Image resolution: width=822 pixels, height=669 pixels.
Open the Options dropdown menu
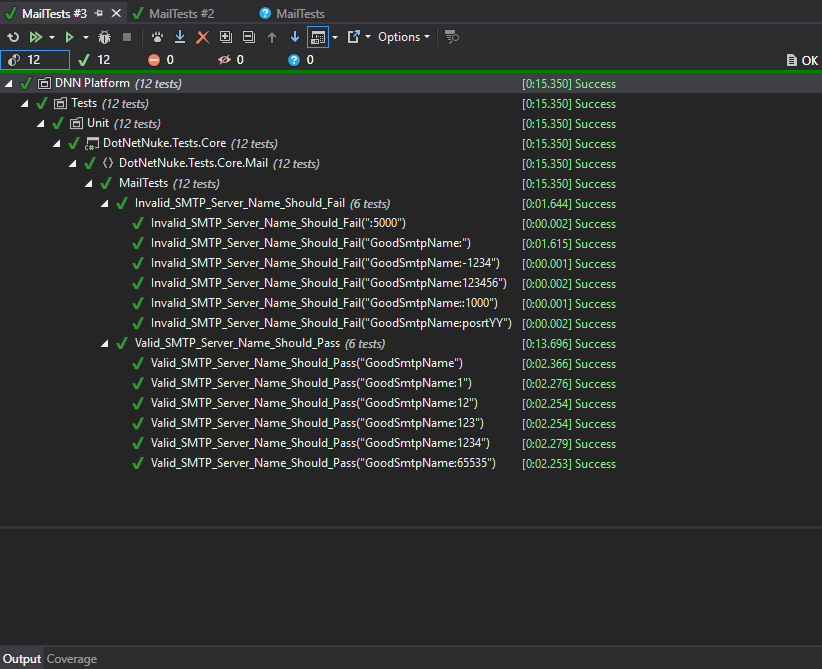tap(404, 37)
